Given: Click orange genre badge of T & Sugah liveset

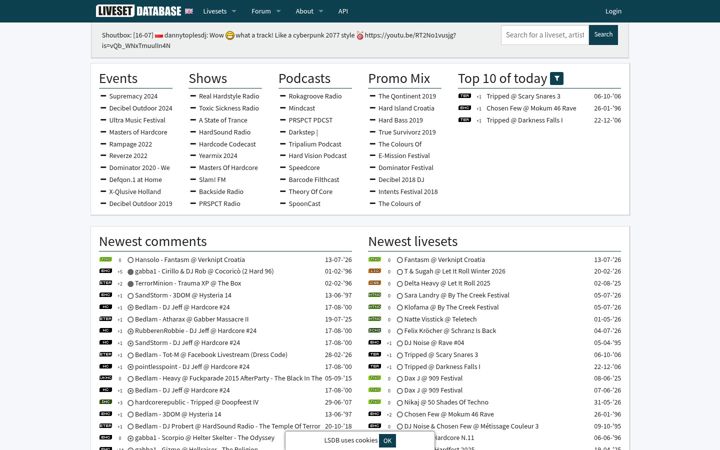Looking at the screenshot, I should pyautogui.click(x=375, y=271).
